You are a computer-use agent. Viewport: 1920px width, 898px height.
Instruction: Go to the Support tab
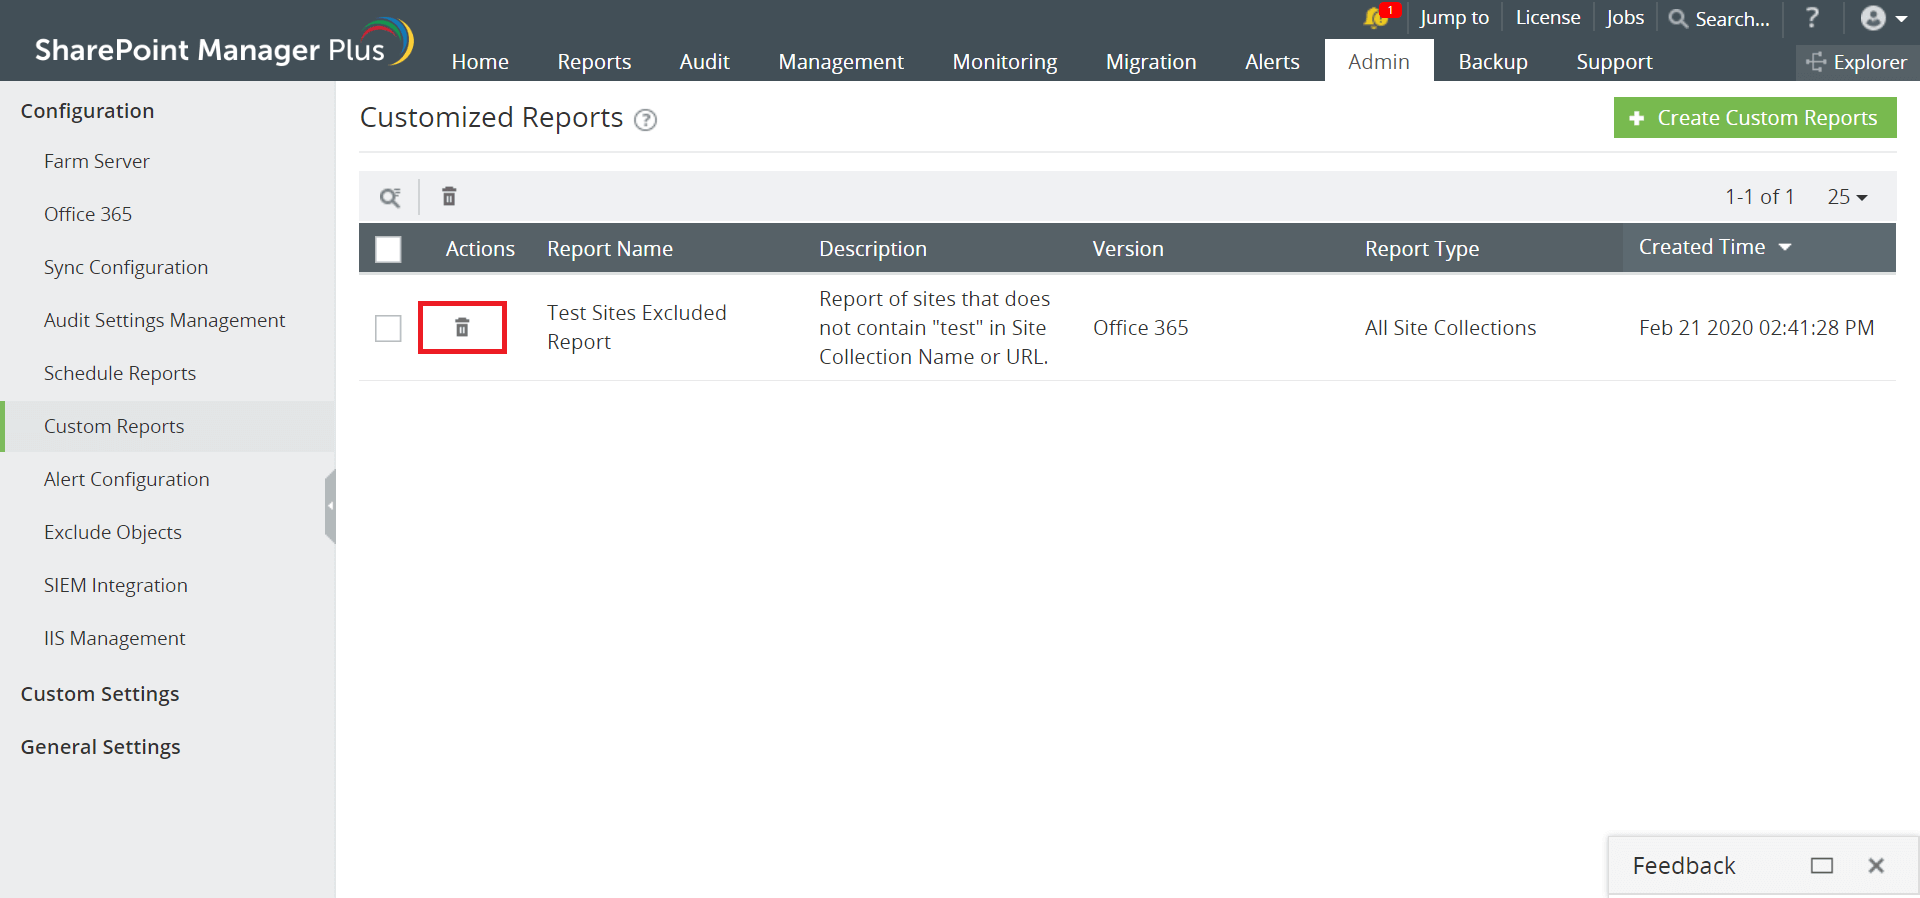[x=1614, y=62]
